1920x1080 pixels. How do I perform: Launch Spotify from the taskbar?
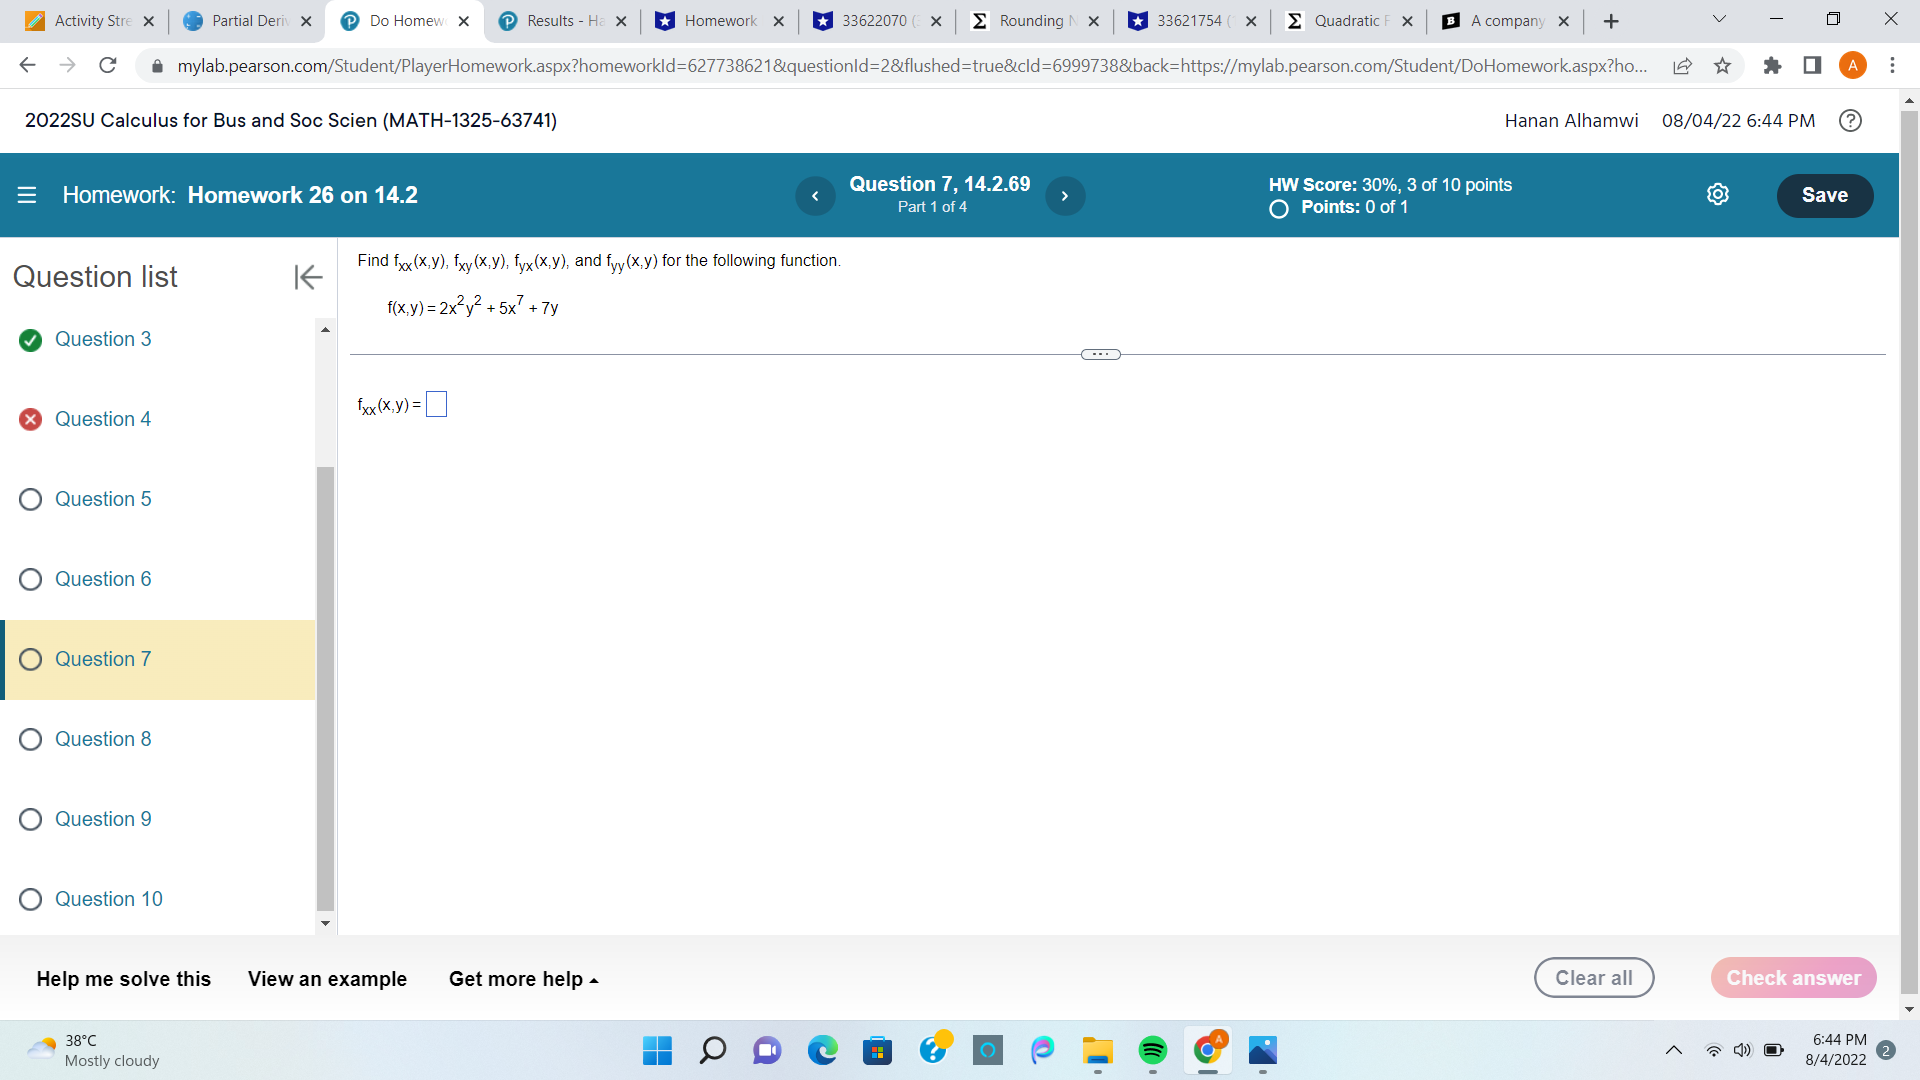[x=1152, y=1051]
